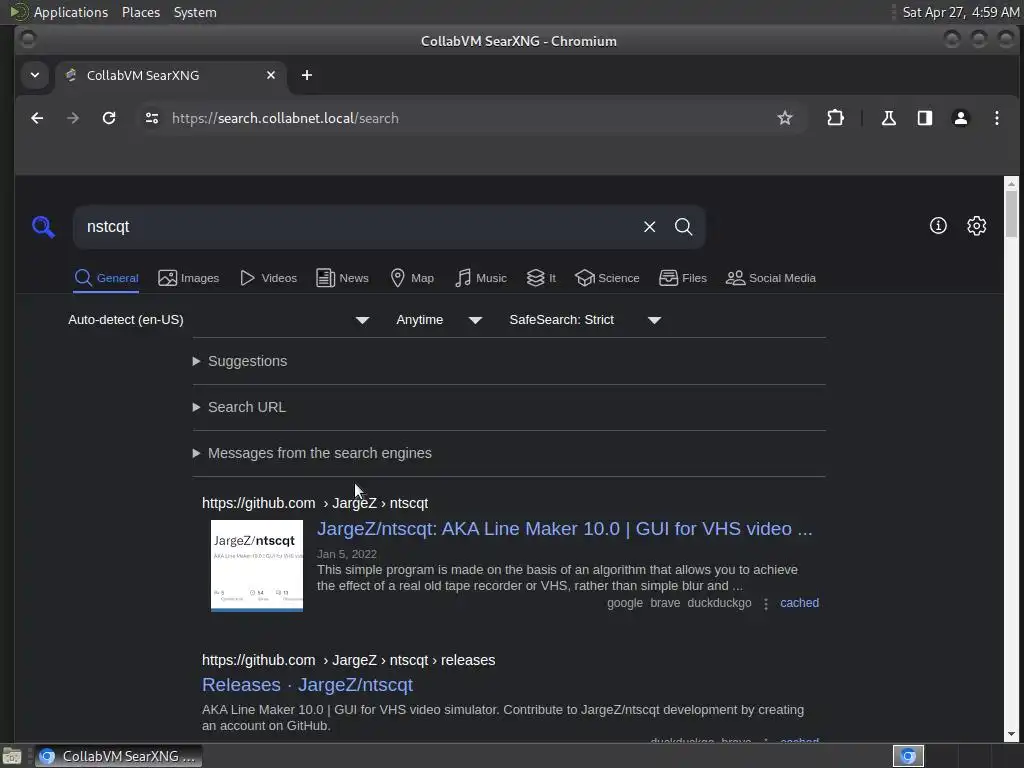The height and width of the screenshot is (768, 1024).
Task: Open the Places menu
Action: [140, 12]
